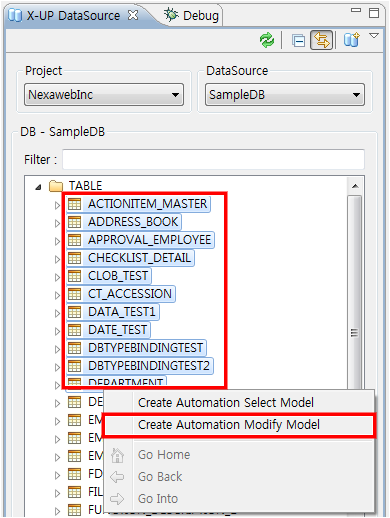Click the green Refresh icon in toolbar

[267, 41]
